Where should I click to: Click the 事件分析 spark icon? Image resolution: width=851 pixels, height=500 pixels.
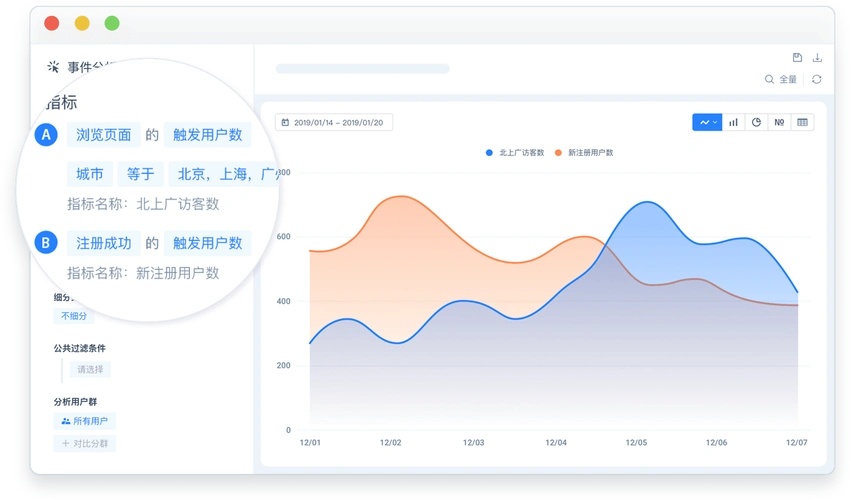tap(53, 67)
